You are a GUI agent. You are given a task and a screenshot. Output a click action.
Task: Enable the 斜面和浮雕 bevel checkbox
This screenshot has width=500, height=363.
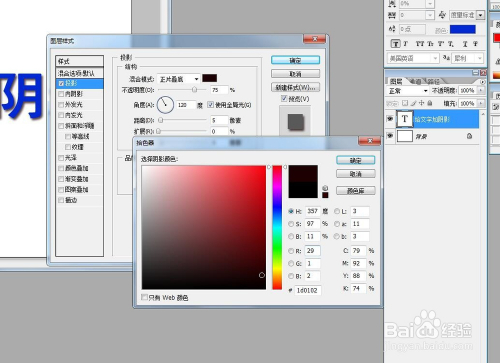click(61, 126)
